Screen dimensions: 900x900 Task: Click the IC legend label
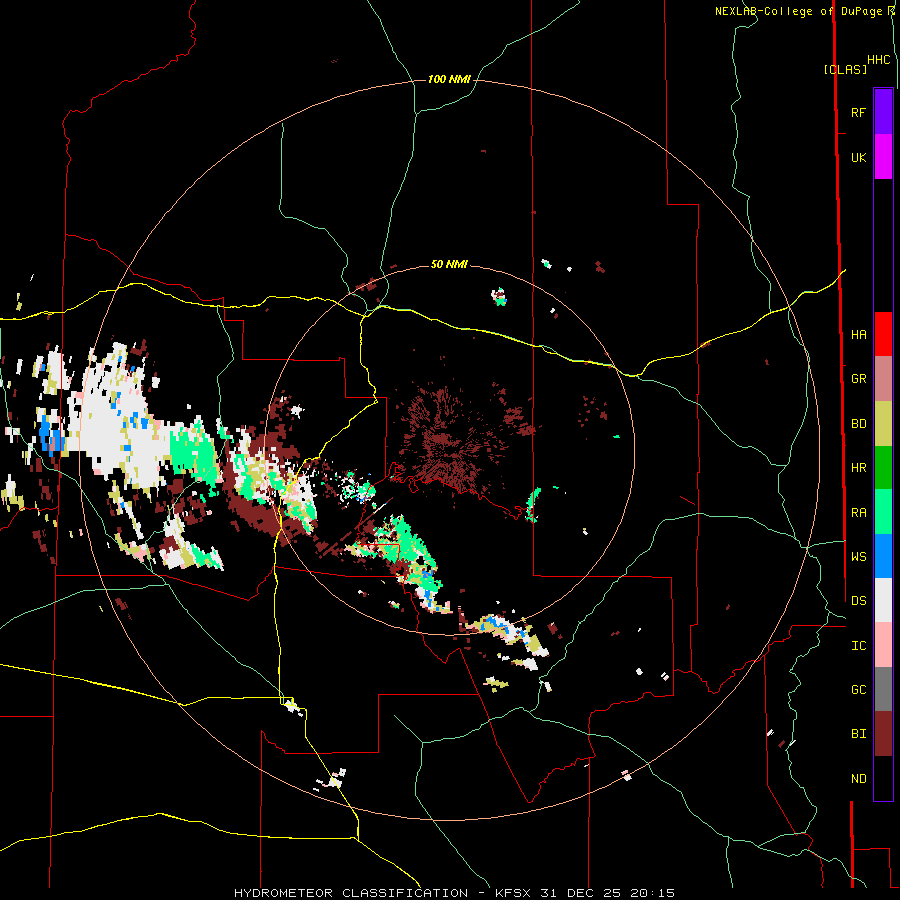pos(858,646)
